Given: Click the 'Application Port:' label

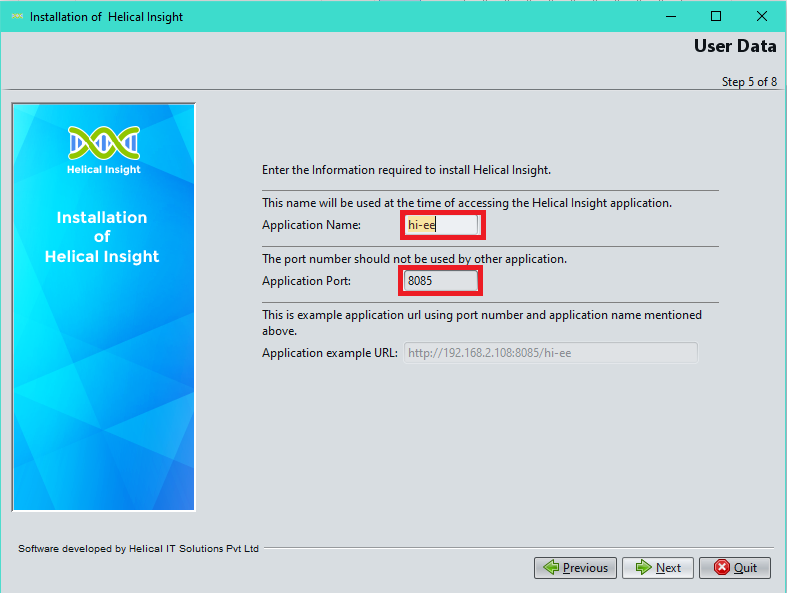Looking at the screenshot, I should 306,281.
